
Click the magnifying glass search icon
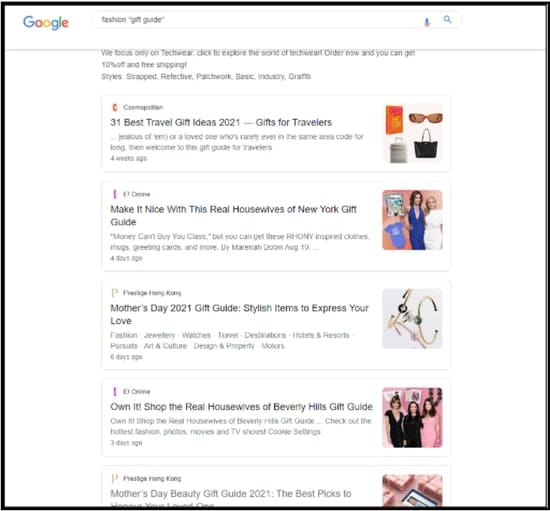[x=447, y=19]
